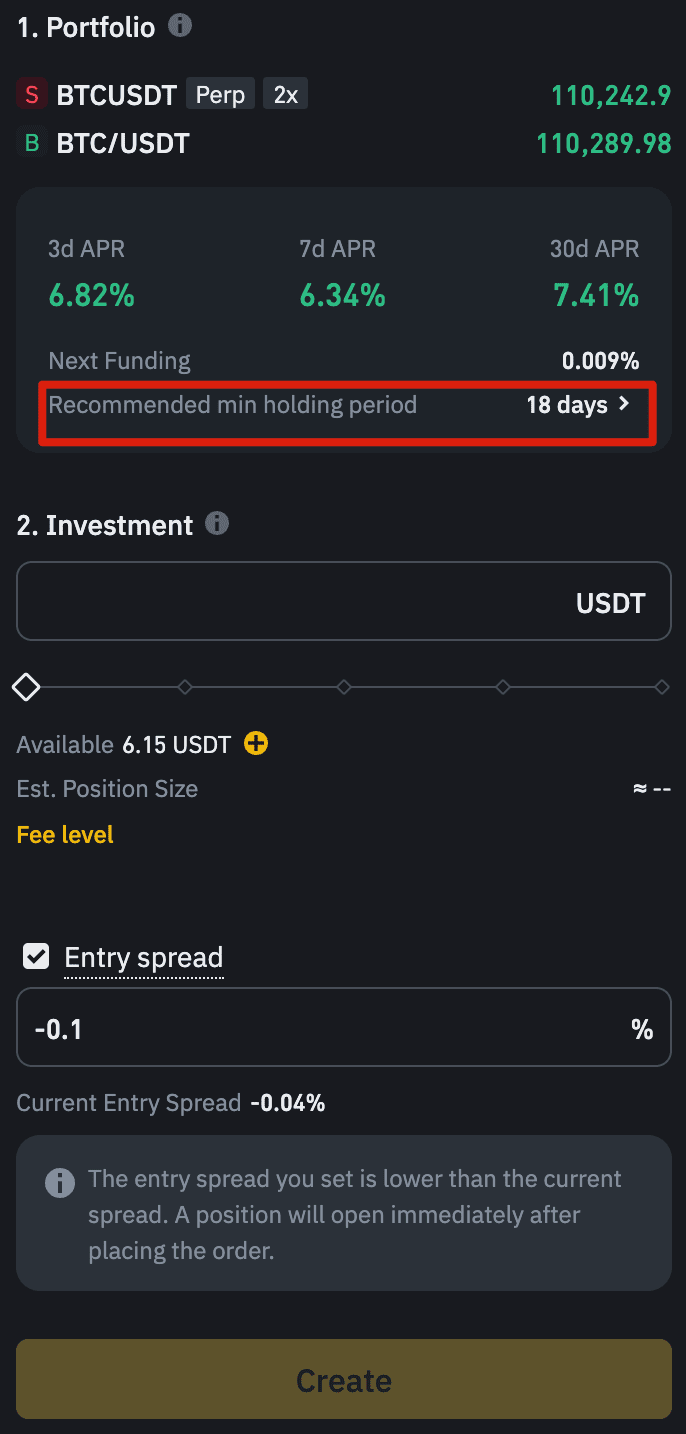Click the Investment info icon

click(216, 523)
